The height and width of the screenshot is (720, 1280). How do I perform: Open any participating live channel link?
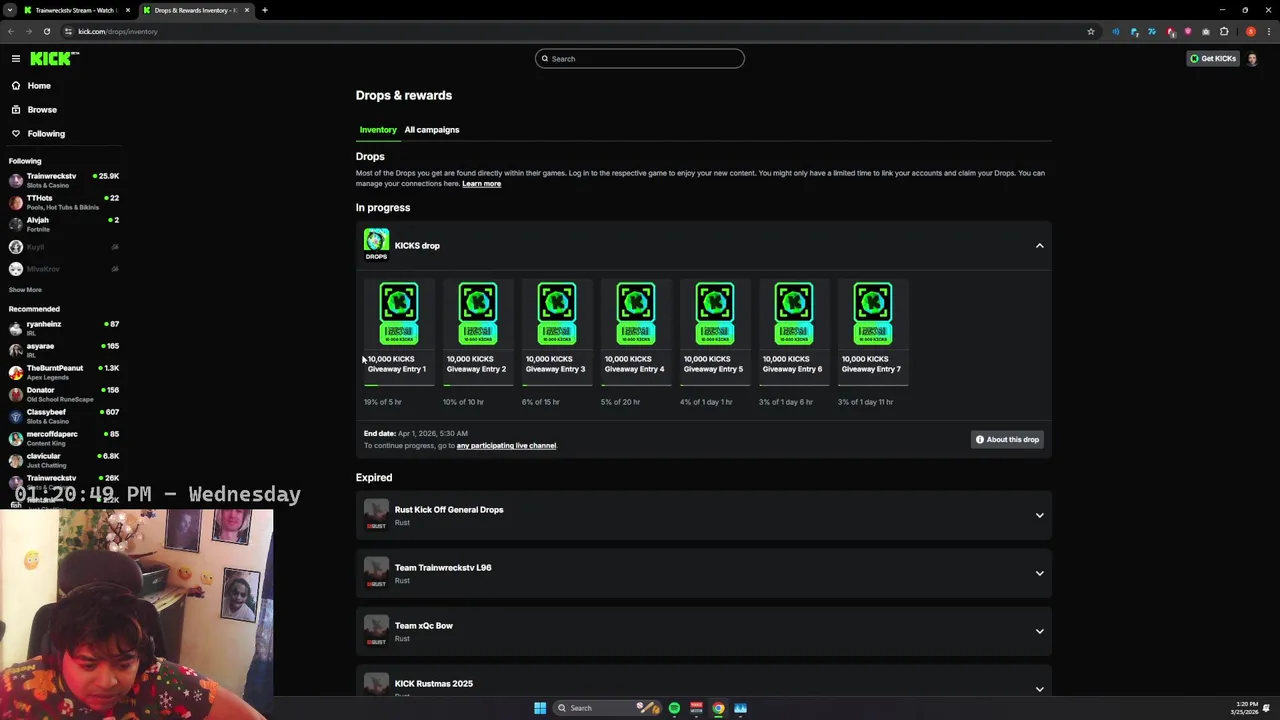pos(506,446)
